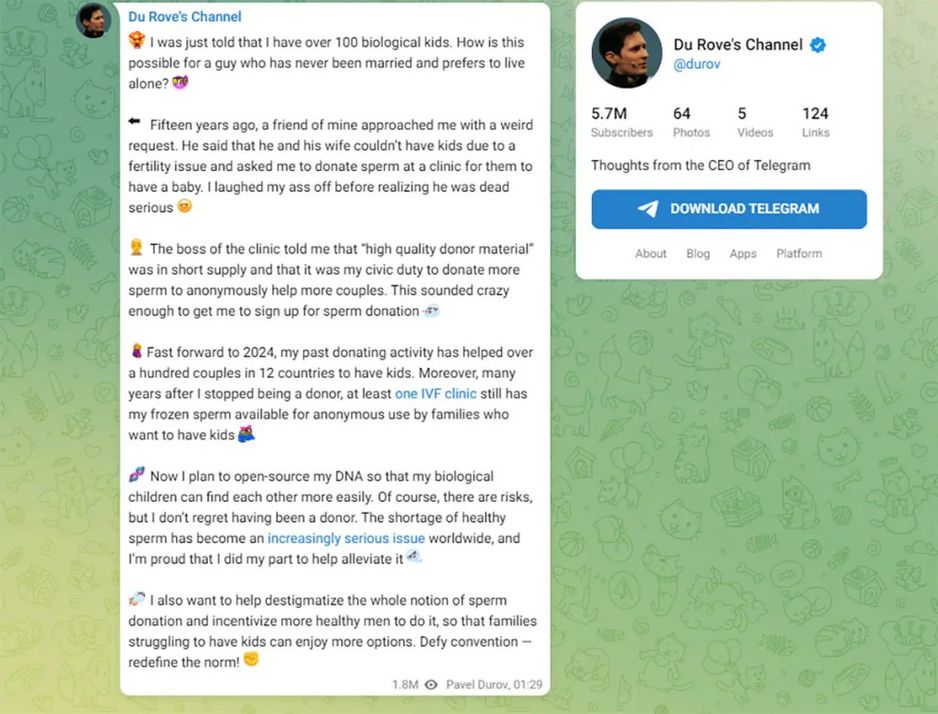
Task: Click the paper plane Telegram icon
Action: pos(648,209)
